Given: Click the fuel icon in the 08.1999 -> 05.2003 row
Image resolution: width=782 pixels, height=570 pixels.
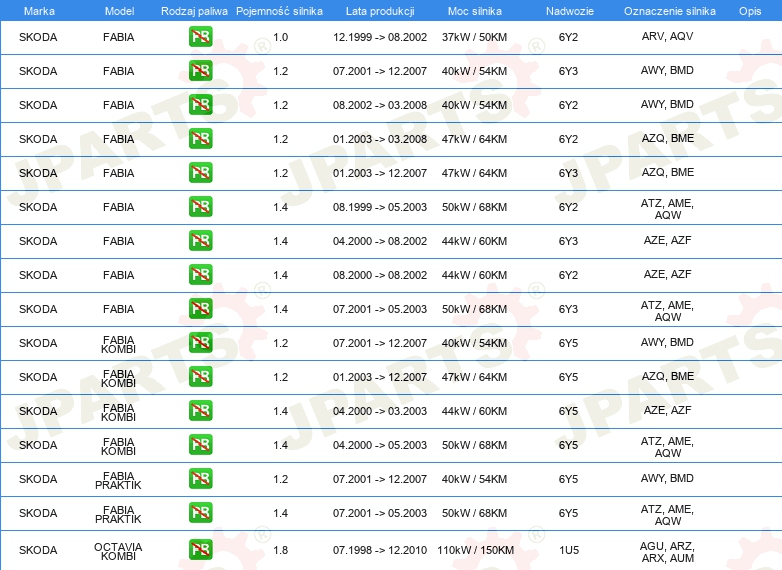Looking at the screenshot, I should click(200, 206).
